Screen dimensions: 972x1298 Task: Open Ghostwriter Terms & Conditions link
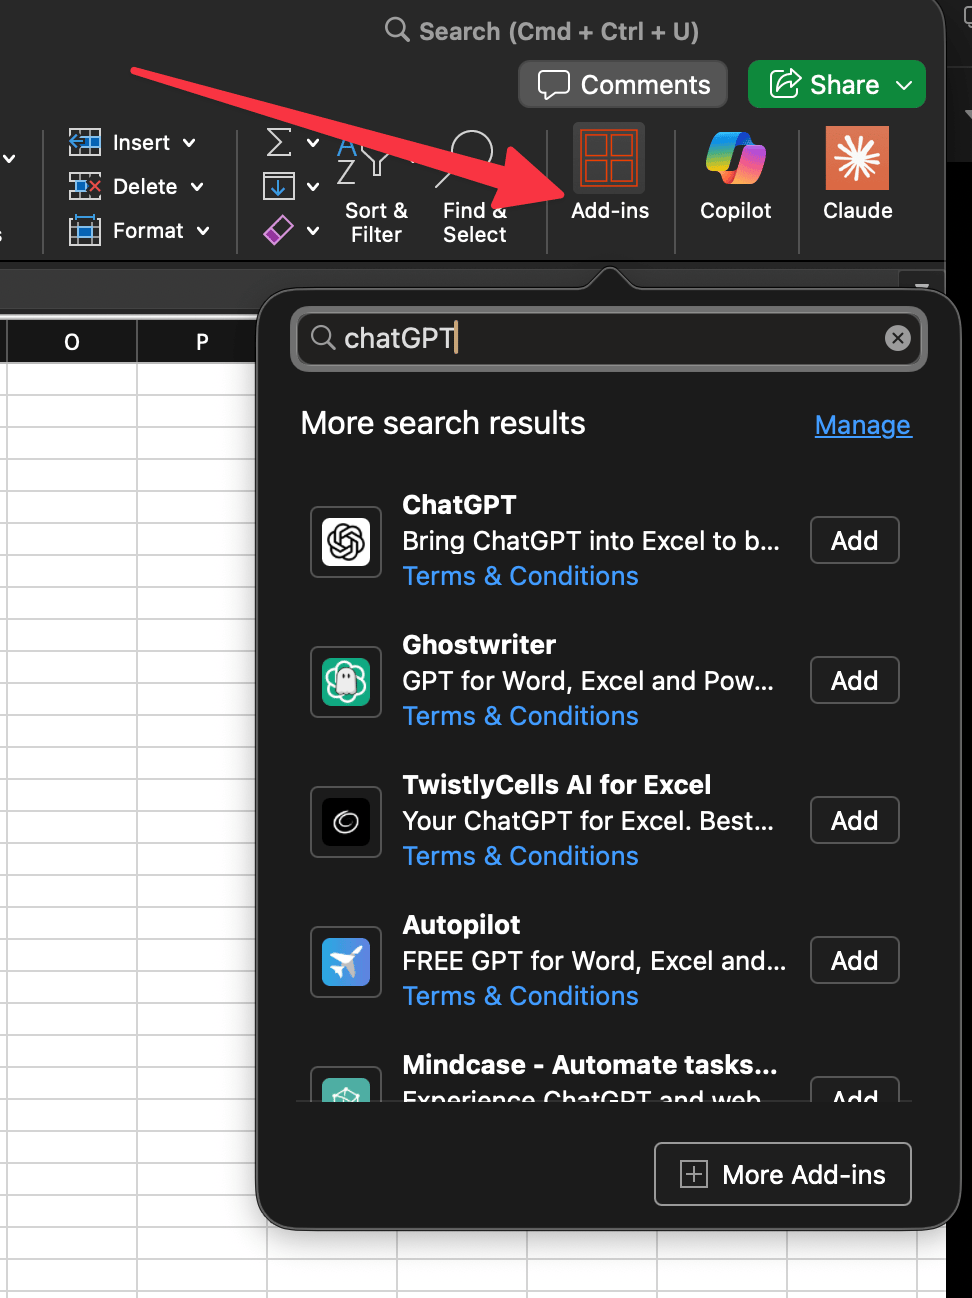(520, 716)
